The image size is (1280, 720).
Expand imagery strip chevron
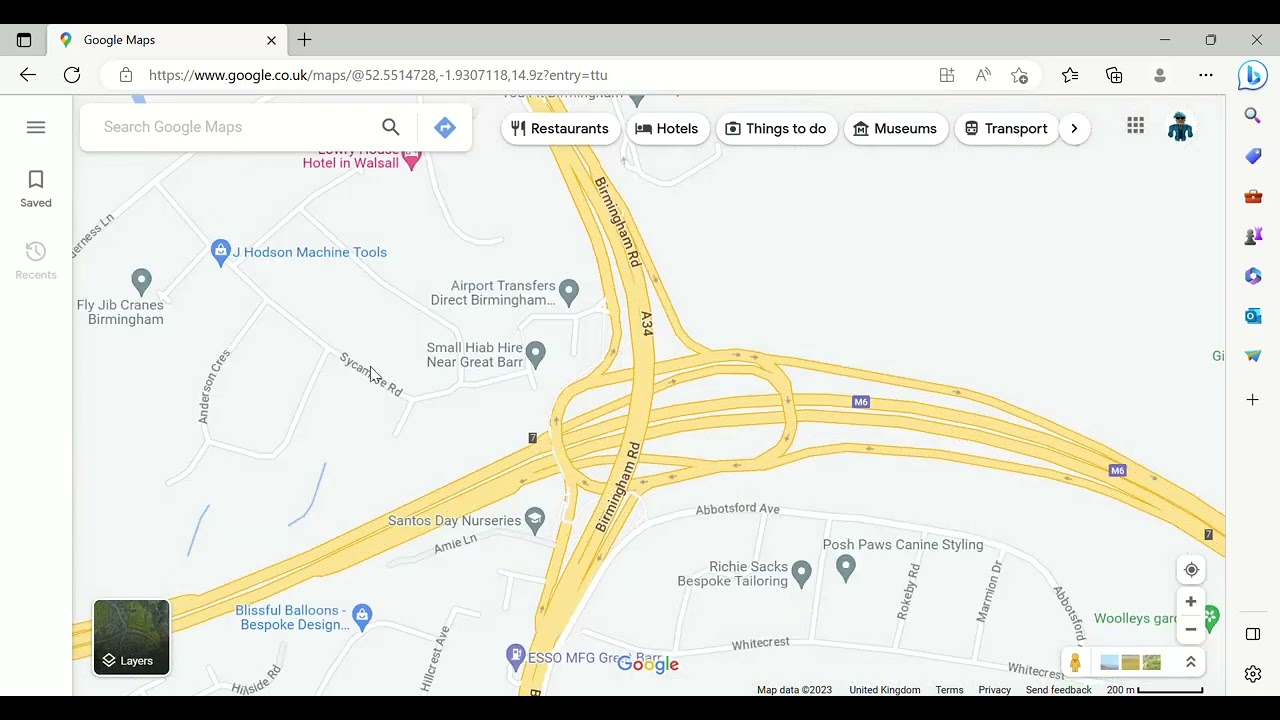click(1191, 662)
